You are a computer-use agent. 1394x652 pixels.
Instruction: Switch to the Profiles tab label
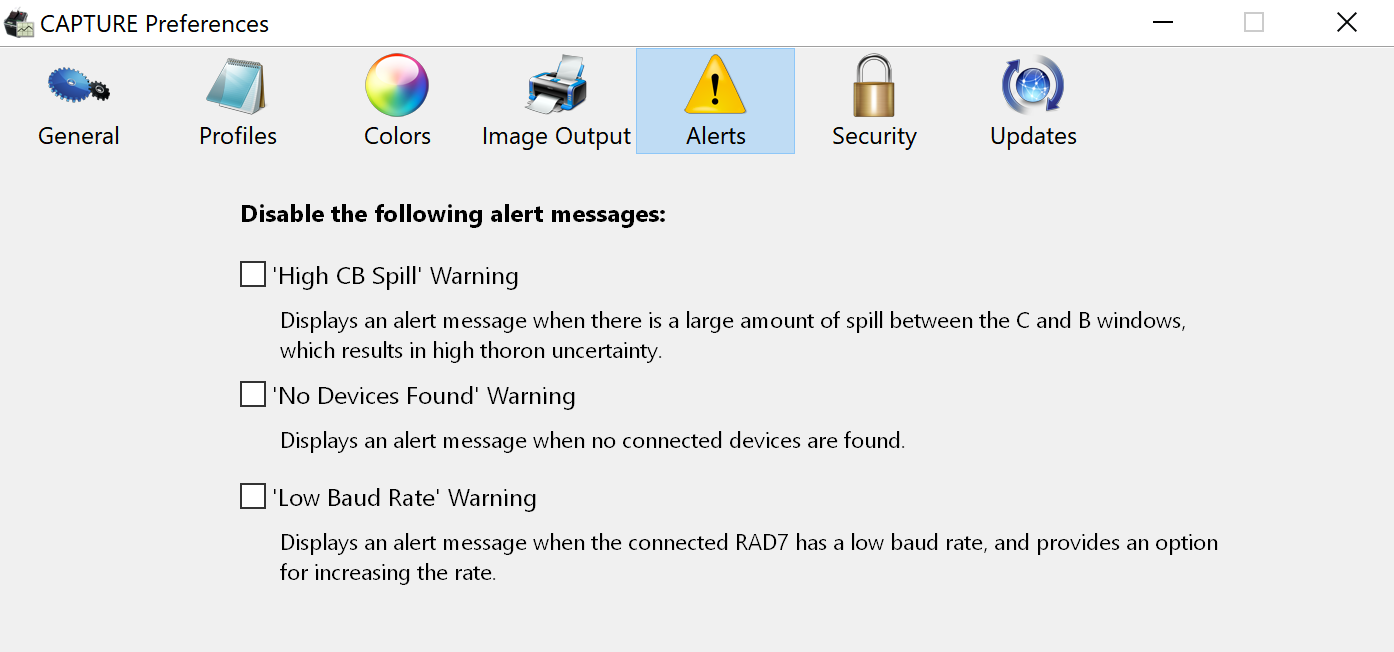coord(237,136)
